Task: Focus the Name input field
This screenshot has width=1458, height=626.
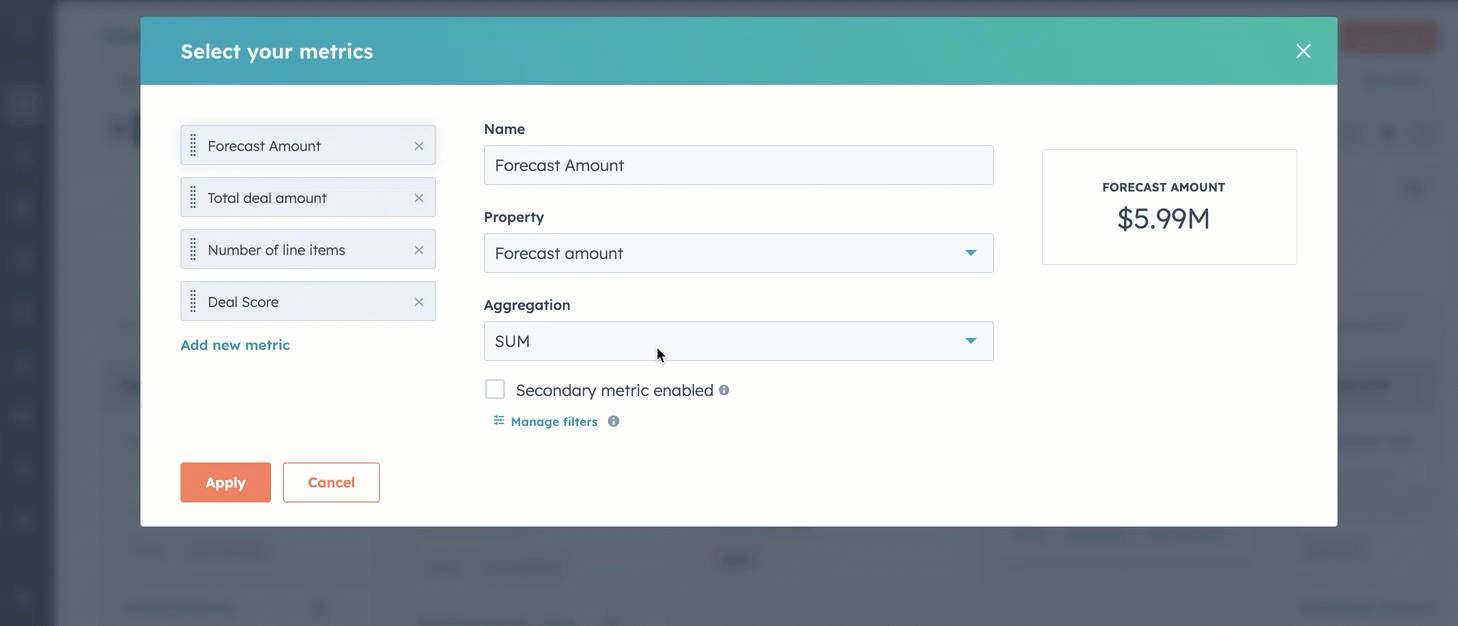Action: [738, 165]
